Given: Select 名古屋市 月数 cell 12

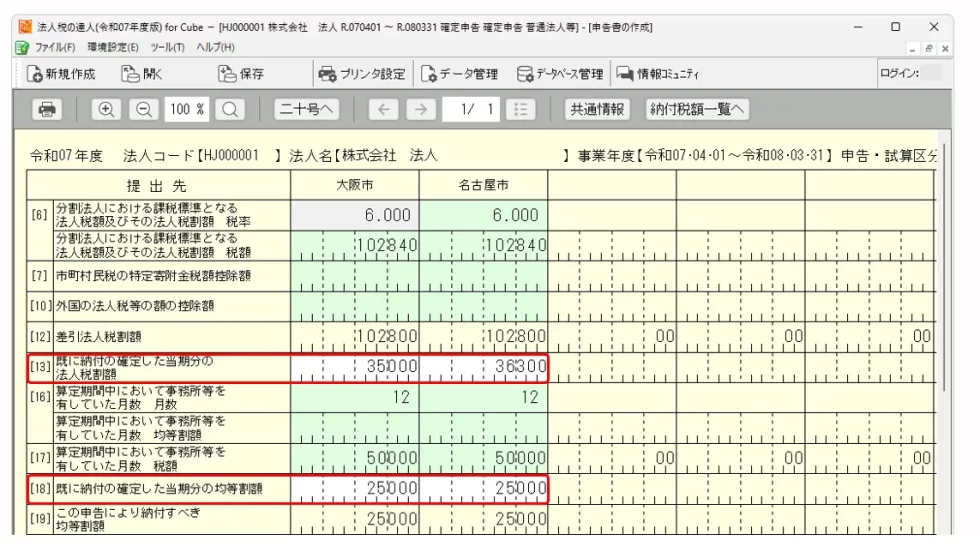Looking at the screenshot, I should coord(483,397).
